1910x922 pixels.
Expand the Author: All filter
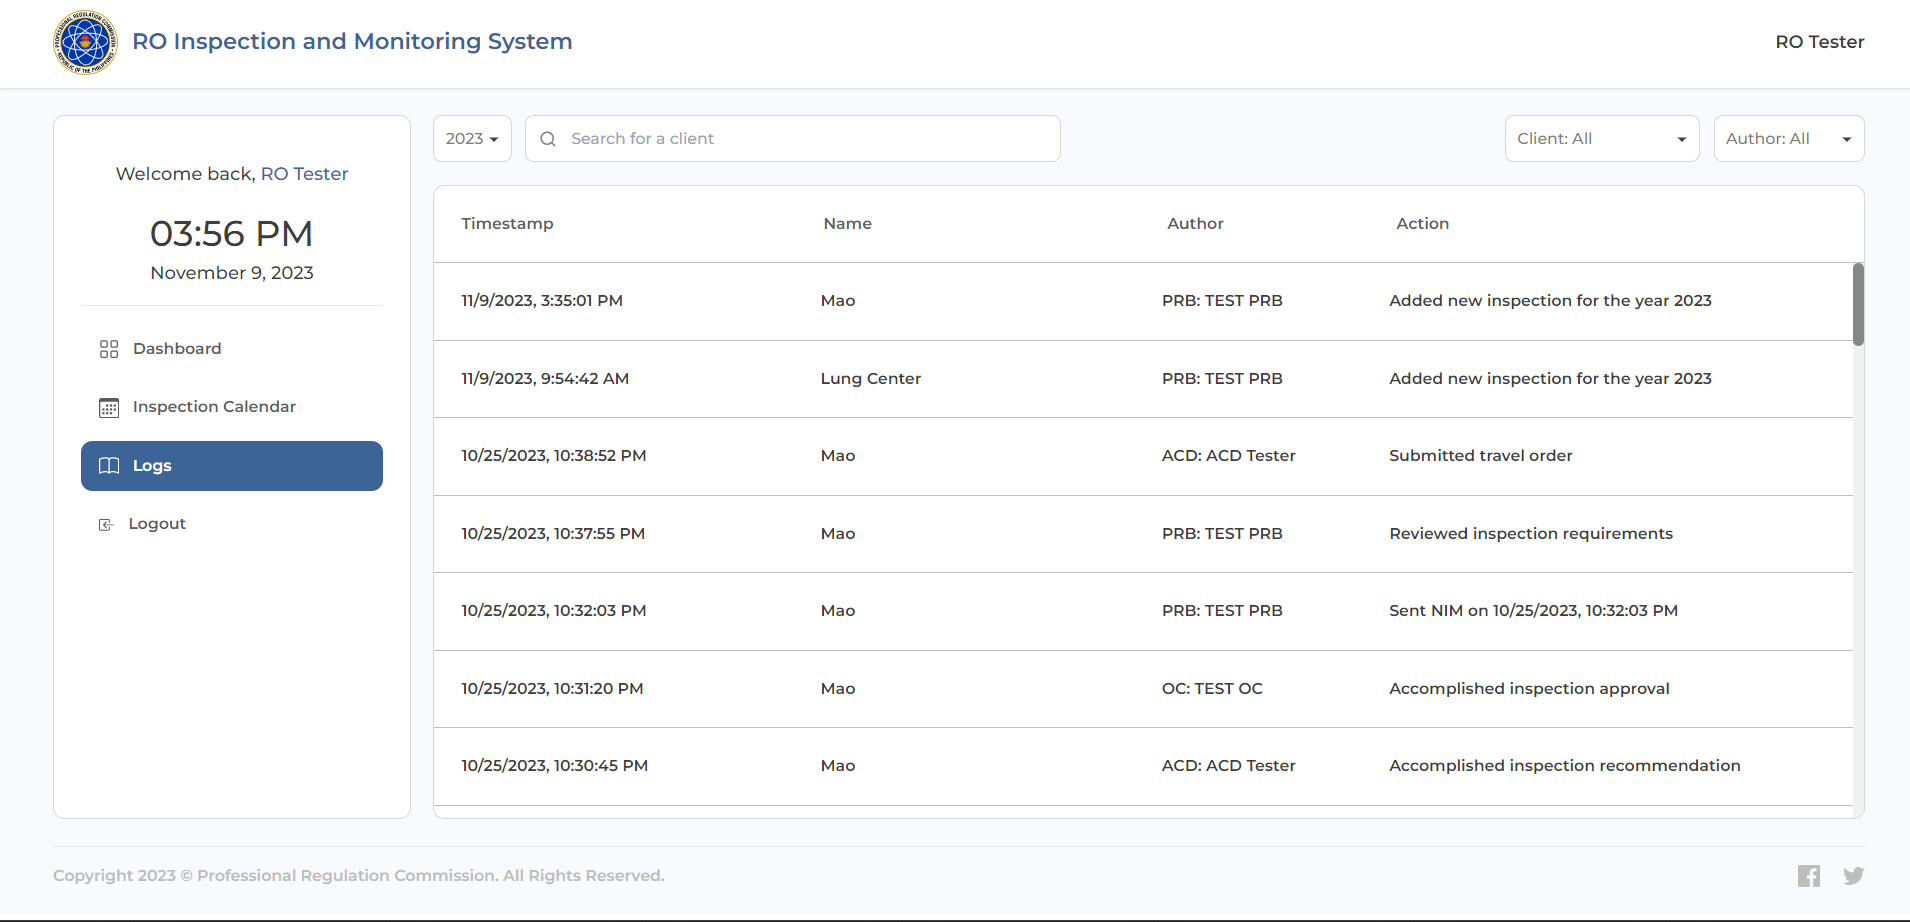pos(1788,139)
